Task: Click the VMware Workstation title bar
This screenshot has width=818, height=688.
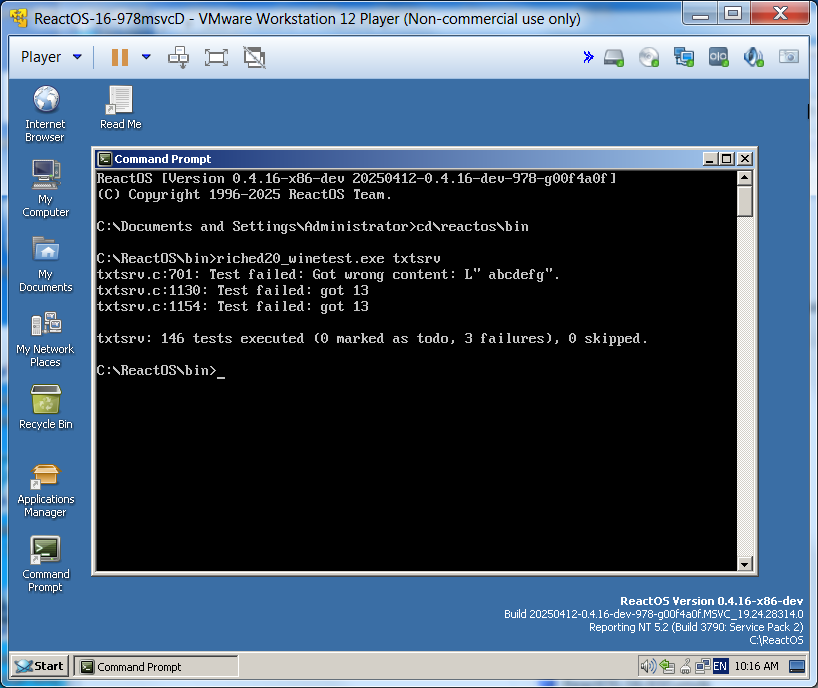Action: click(344, 18)
